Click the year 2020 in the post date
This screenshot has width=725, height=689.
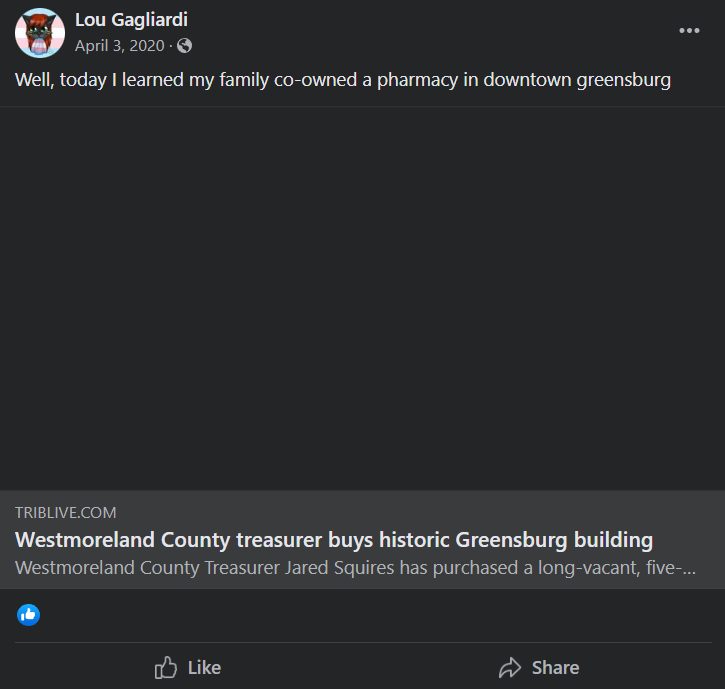147,46
